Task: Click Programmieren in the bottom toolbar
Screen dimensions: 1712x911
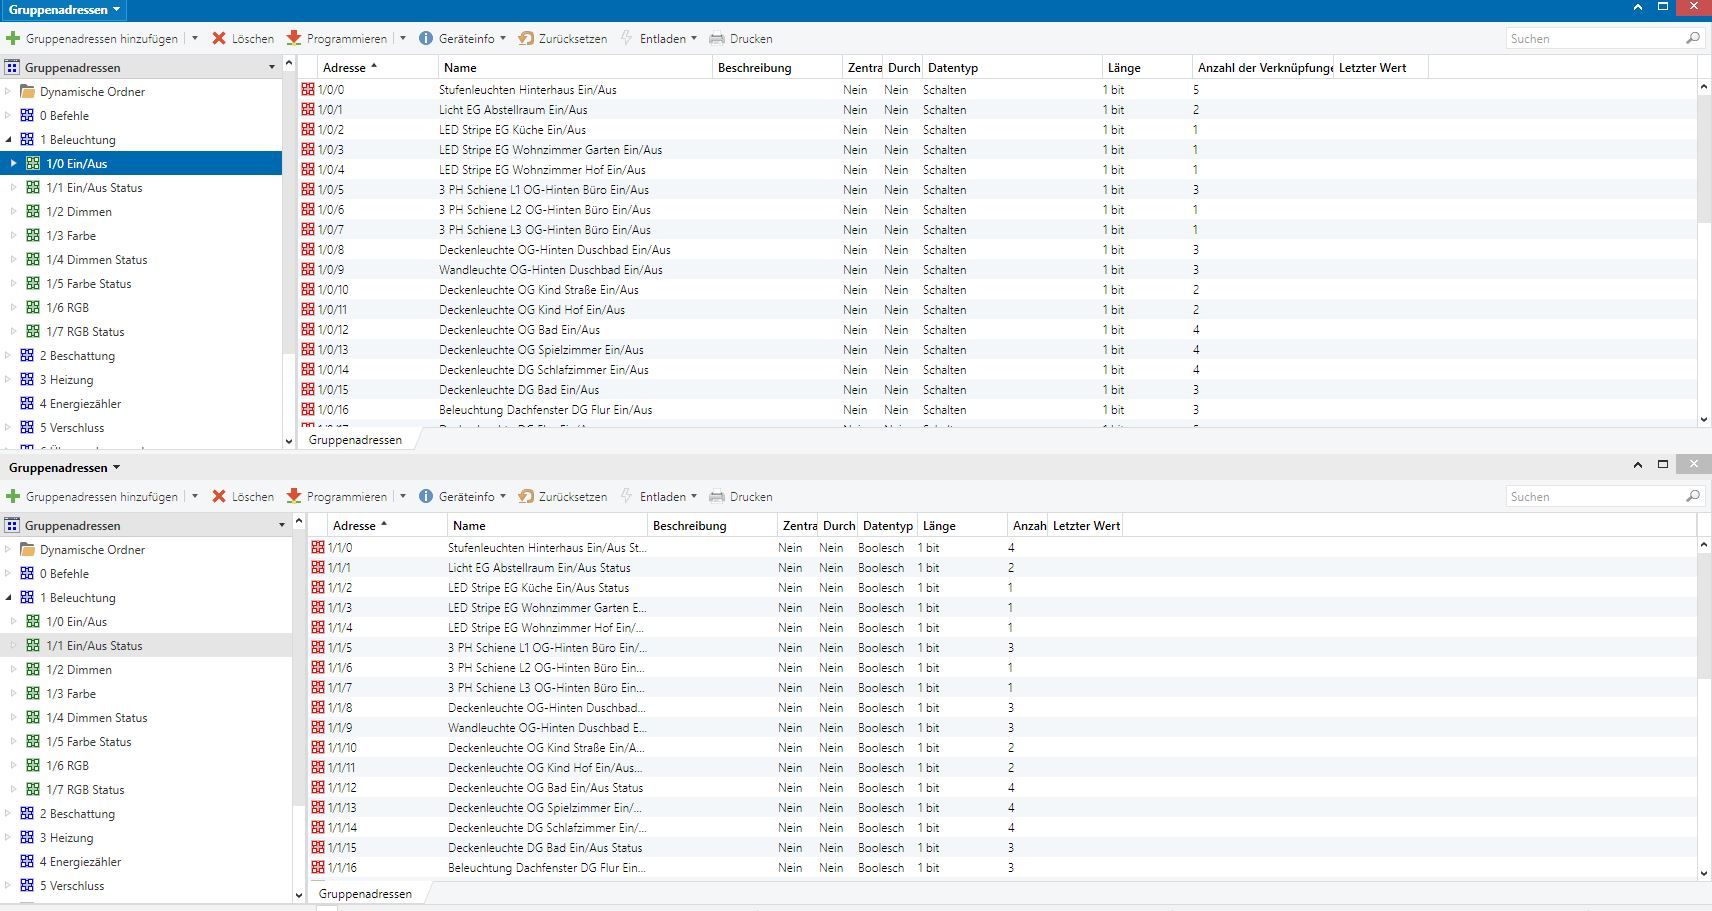Action: pyautogui.click(x=337, y=497)
